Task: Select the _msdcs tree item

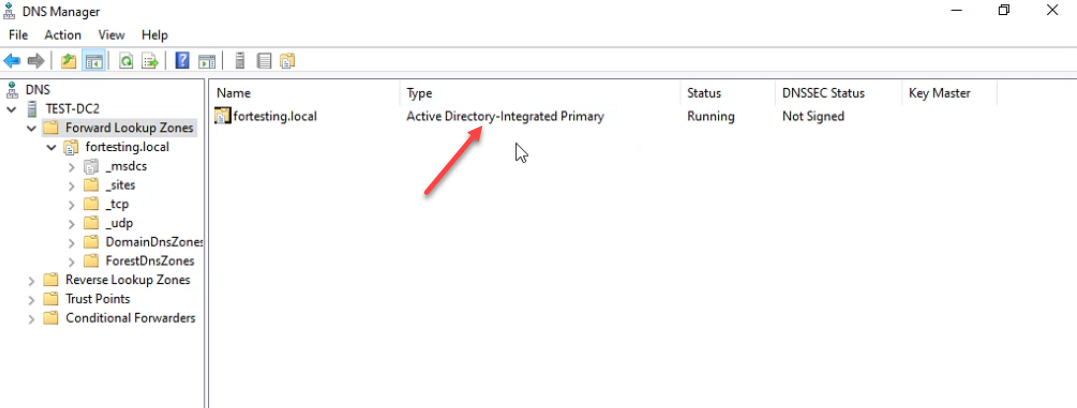Action: click(x=126, y=166)
